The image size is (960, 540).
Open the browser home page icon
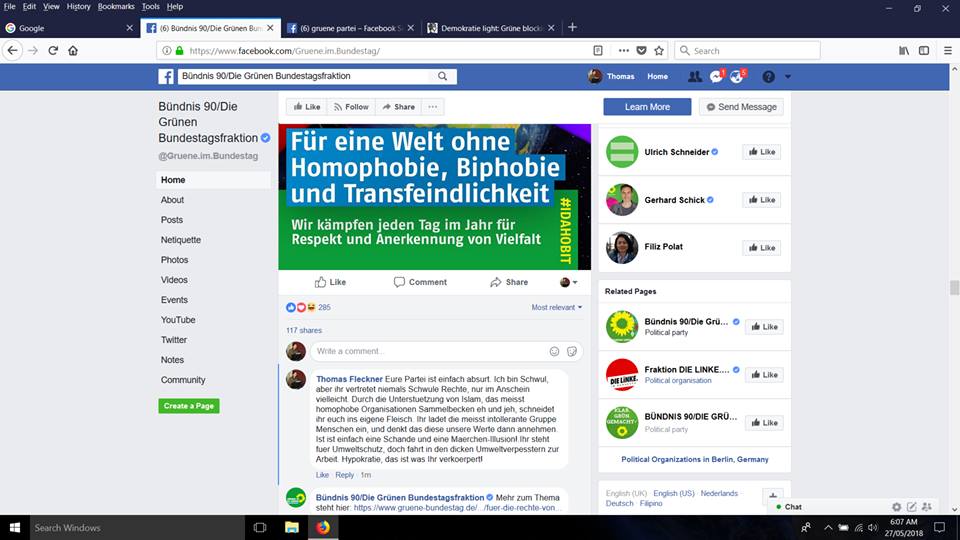pos(73,51)
